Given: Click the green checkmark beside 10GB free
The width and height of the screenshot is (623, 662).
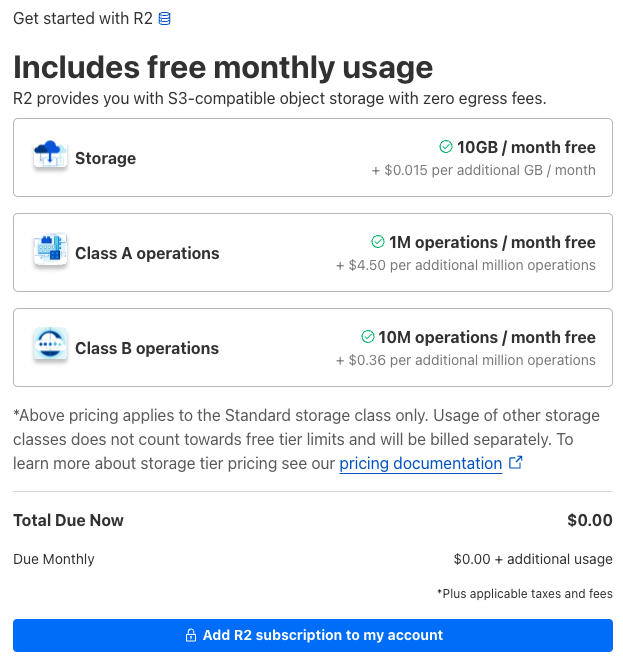Looking at the screenshot, I should click(446, 147).
